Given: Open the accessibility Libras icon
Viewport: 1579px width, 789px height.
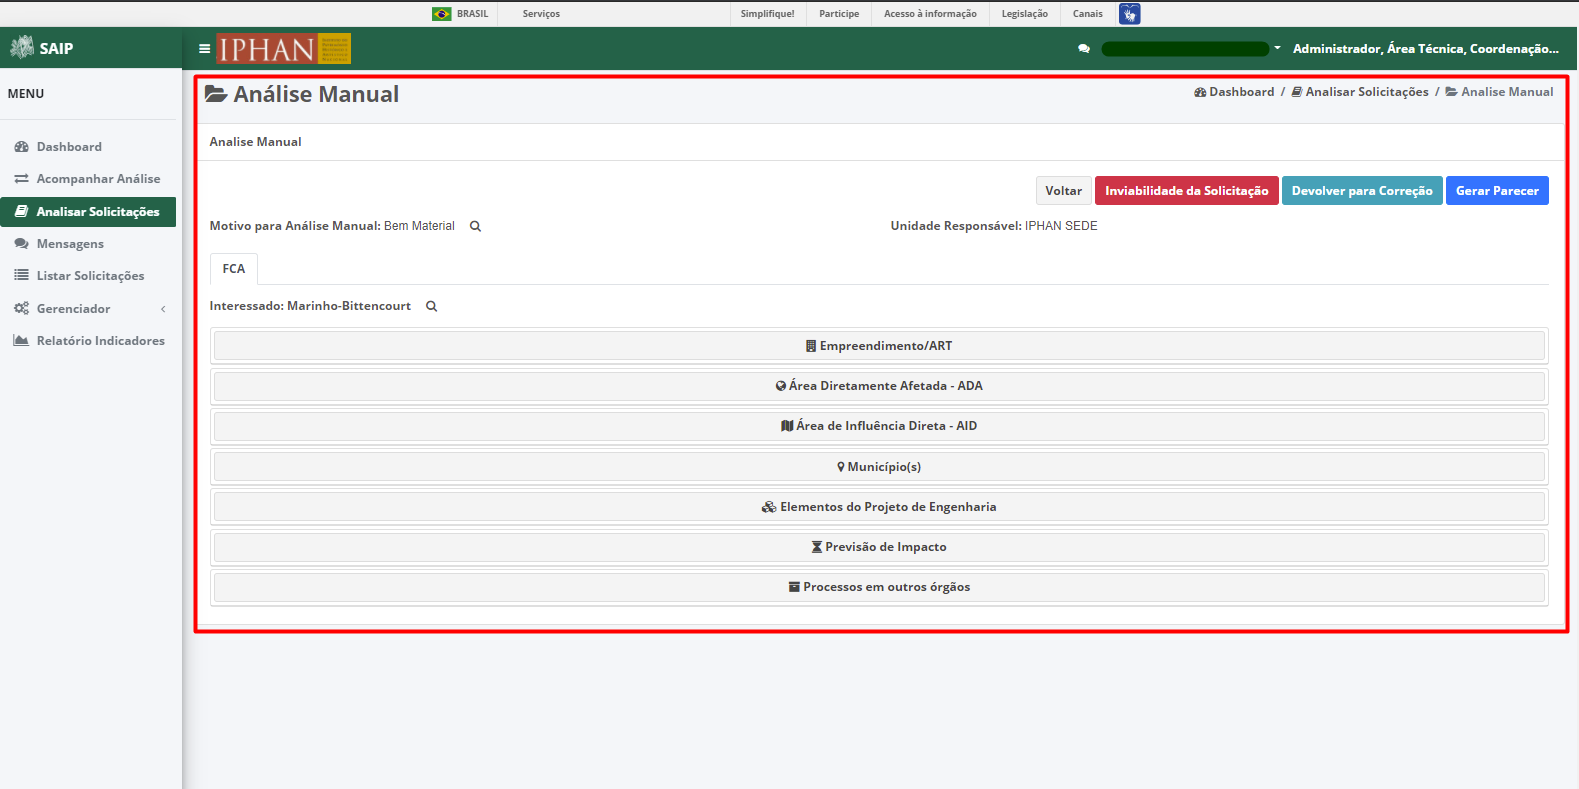Looking at the screenshot, I should pyautogui.click(x=1130, y=14).
